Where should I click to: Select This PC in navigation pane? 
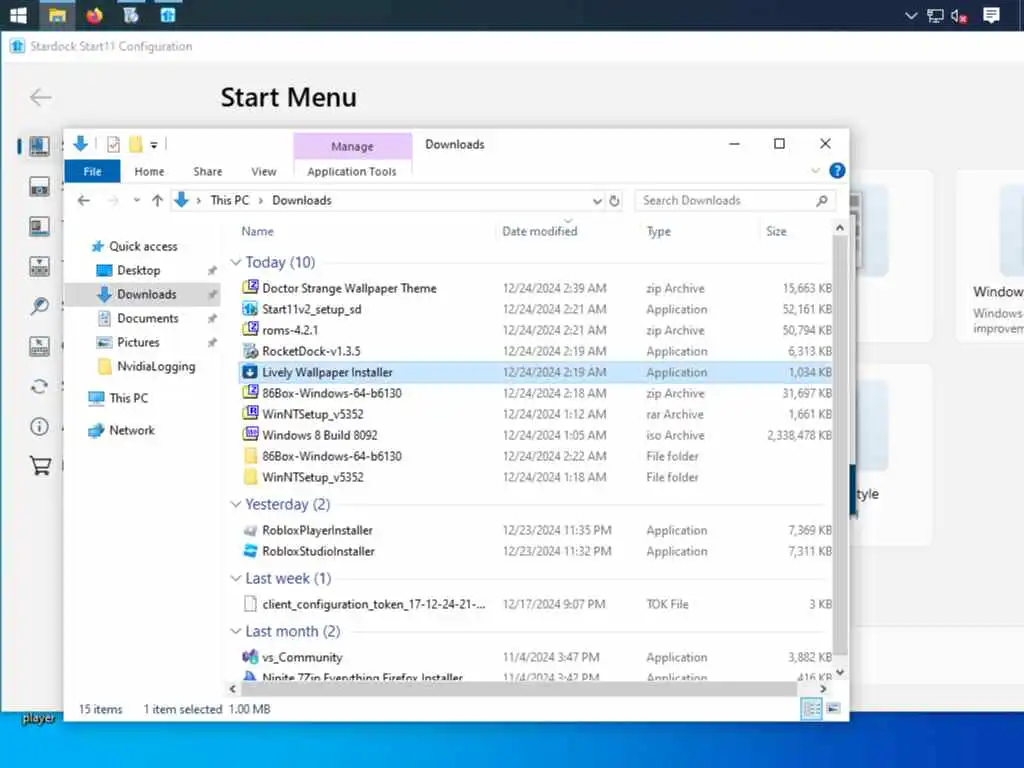tap(128, 398)
